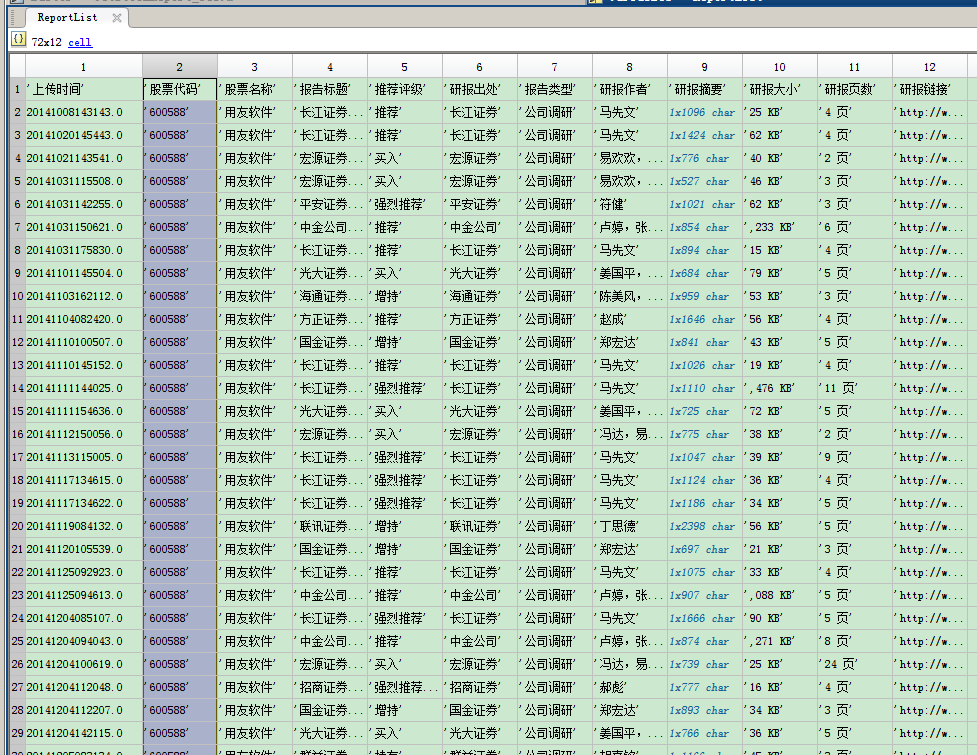The image size is (977, 755).
Task: Click the '研报链接' header cell
Action: 930,90
